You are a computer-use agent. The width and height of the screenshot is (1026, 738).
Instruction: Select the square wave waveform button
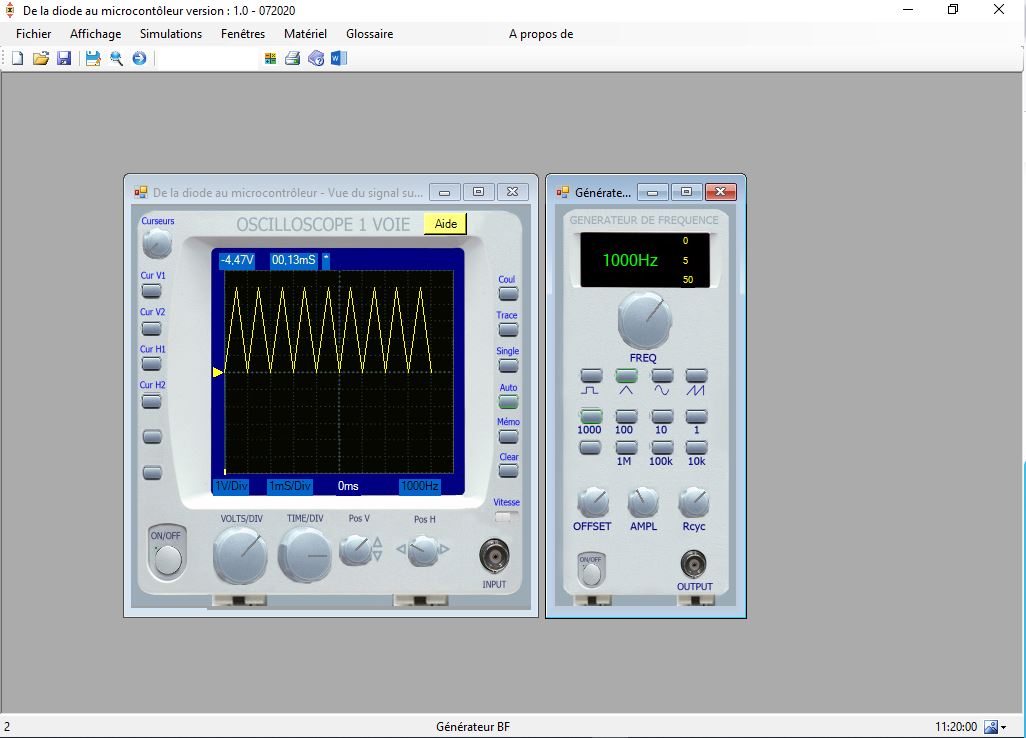coord(591,377)
